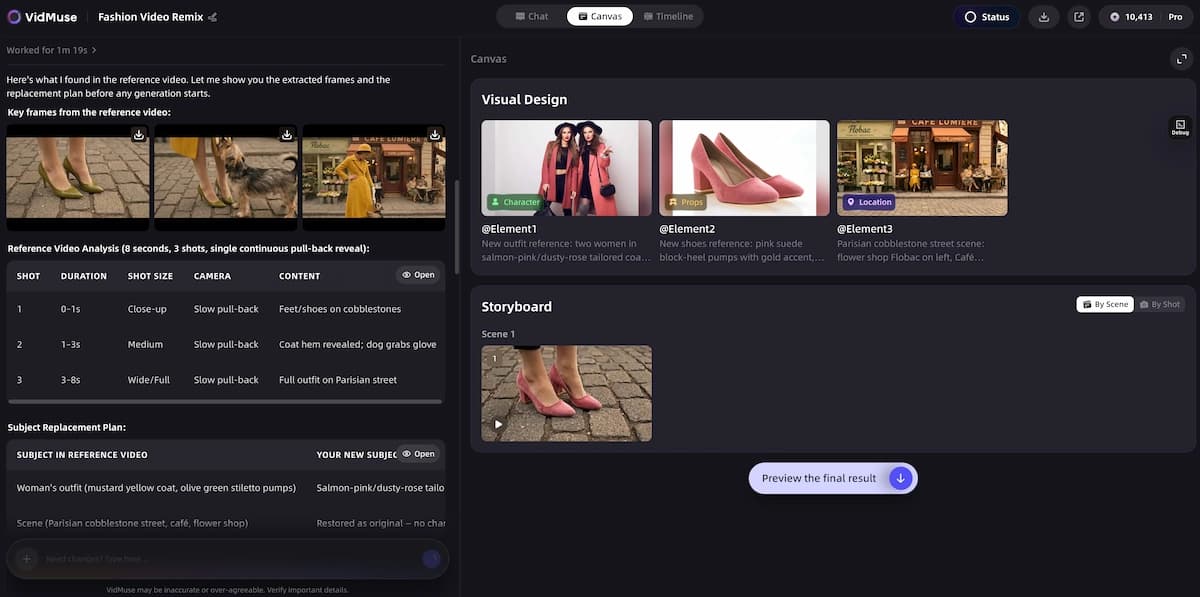Select the @Element1 label
This screenshot has height=597, width=1200.
(509, 229)
